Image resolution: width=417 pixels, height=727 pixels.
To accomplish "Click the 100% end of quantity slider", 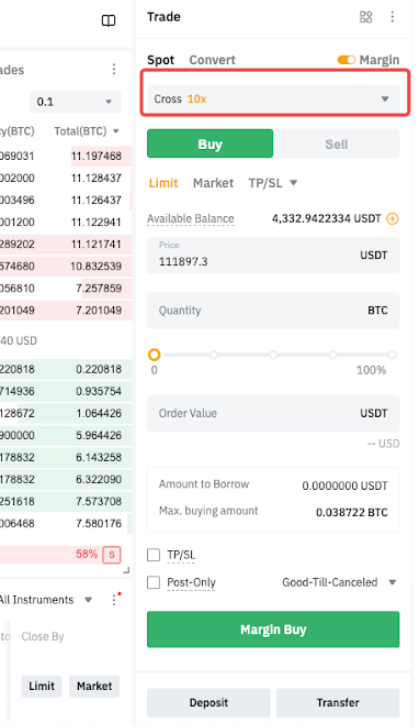I will coord(392,355).
